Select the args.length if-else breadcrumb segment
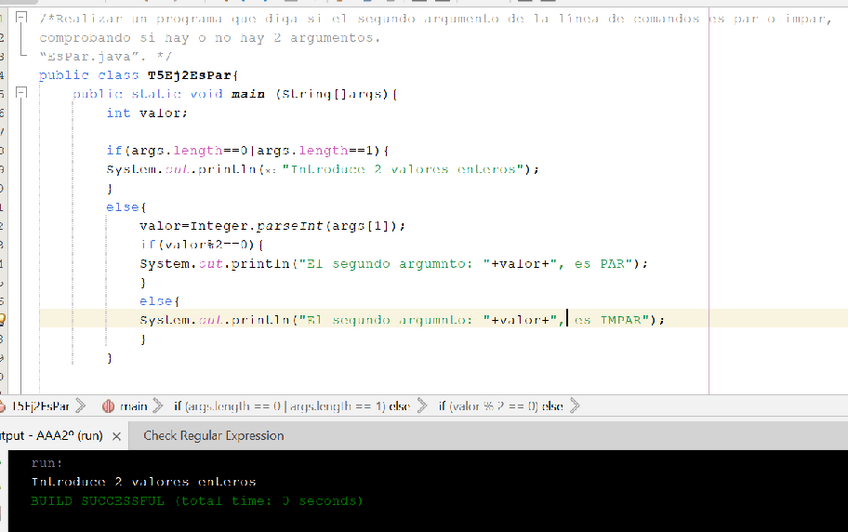Screen dimensions: 848x532 click(x=284, y=406)
